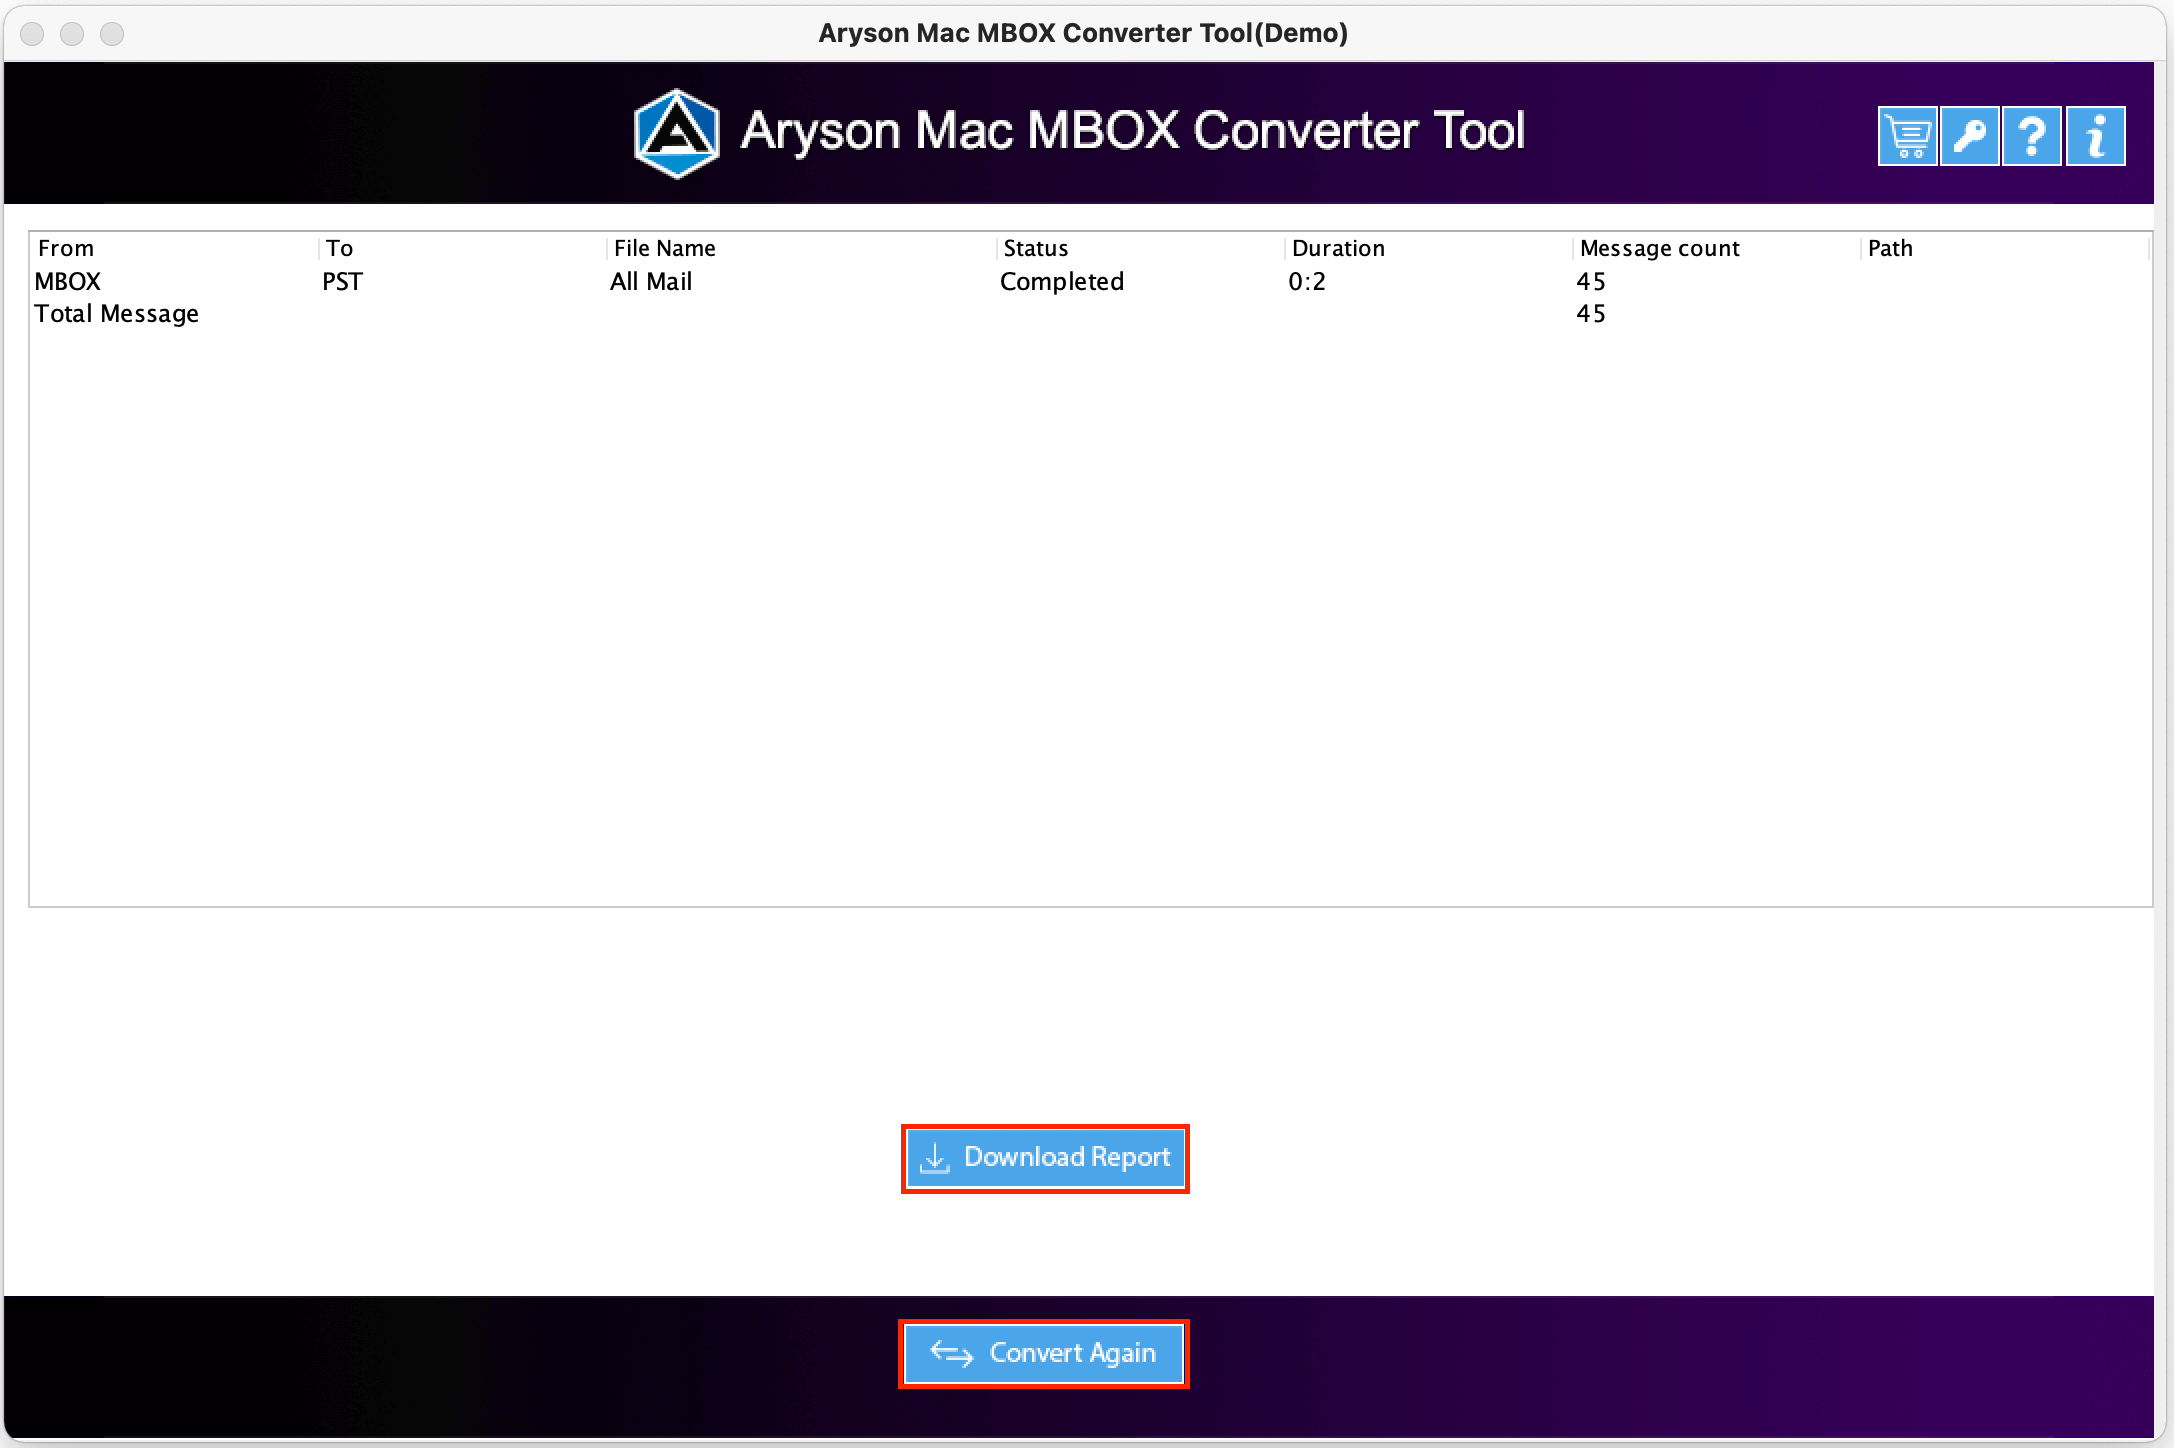Close the window with red button

pyautogui.click(x=32, y=34)
